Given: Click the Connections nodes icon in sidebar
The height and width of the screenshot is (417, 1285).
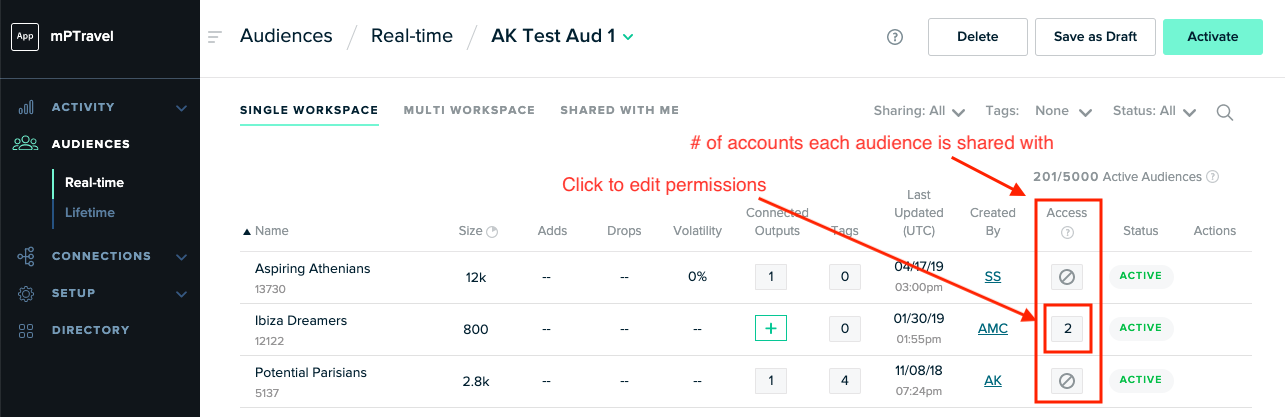Looking at the screenshot, I should pyautogui.click(x=27, y=256).
